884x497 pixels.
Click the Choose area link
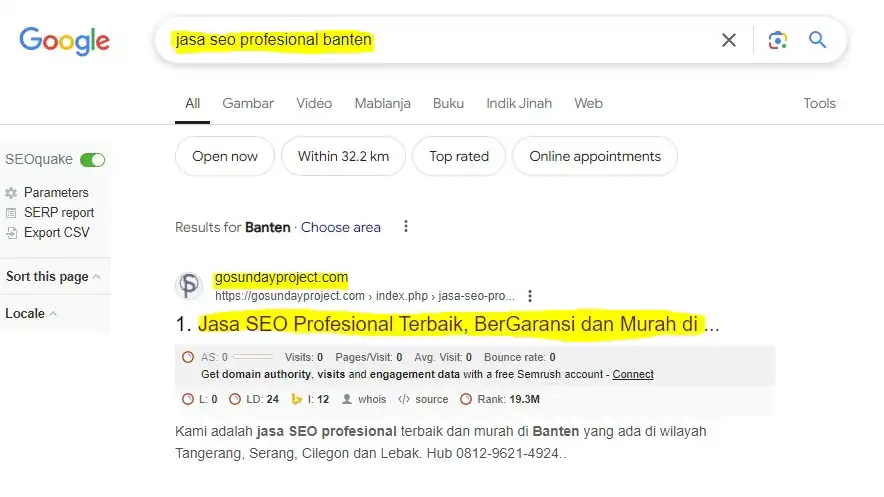coord(341,227)
